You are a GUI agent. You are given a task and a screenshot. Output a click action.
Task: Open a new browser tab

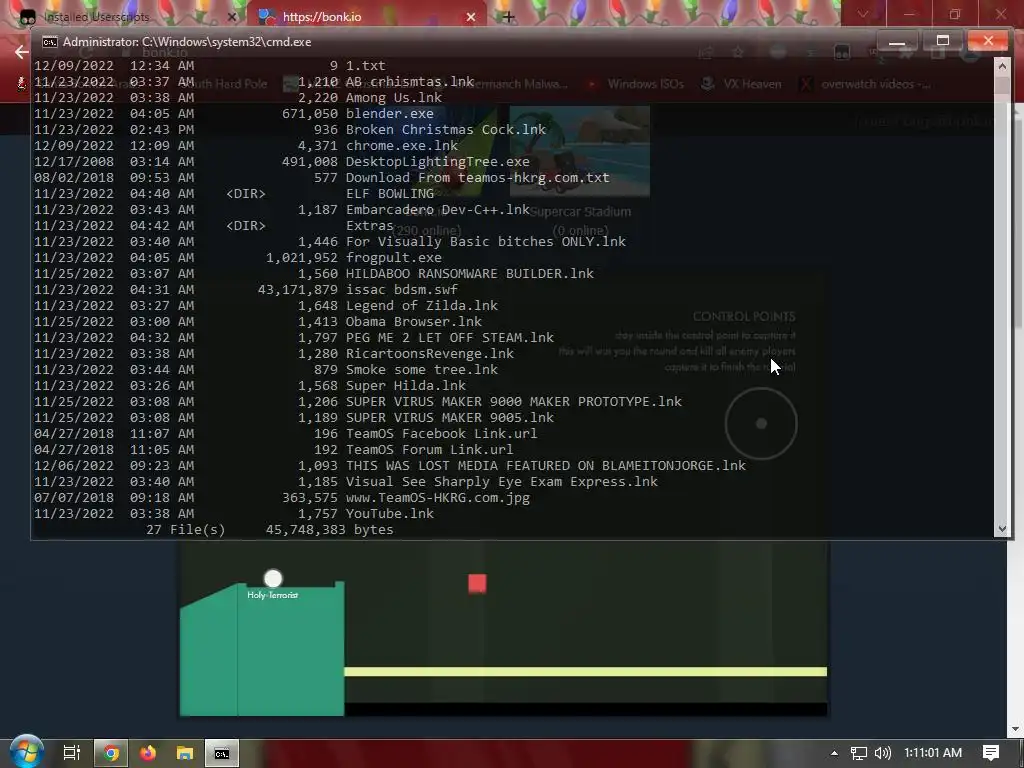pyautogui.click(x=509, y=17)
